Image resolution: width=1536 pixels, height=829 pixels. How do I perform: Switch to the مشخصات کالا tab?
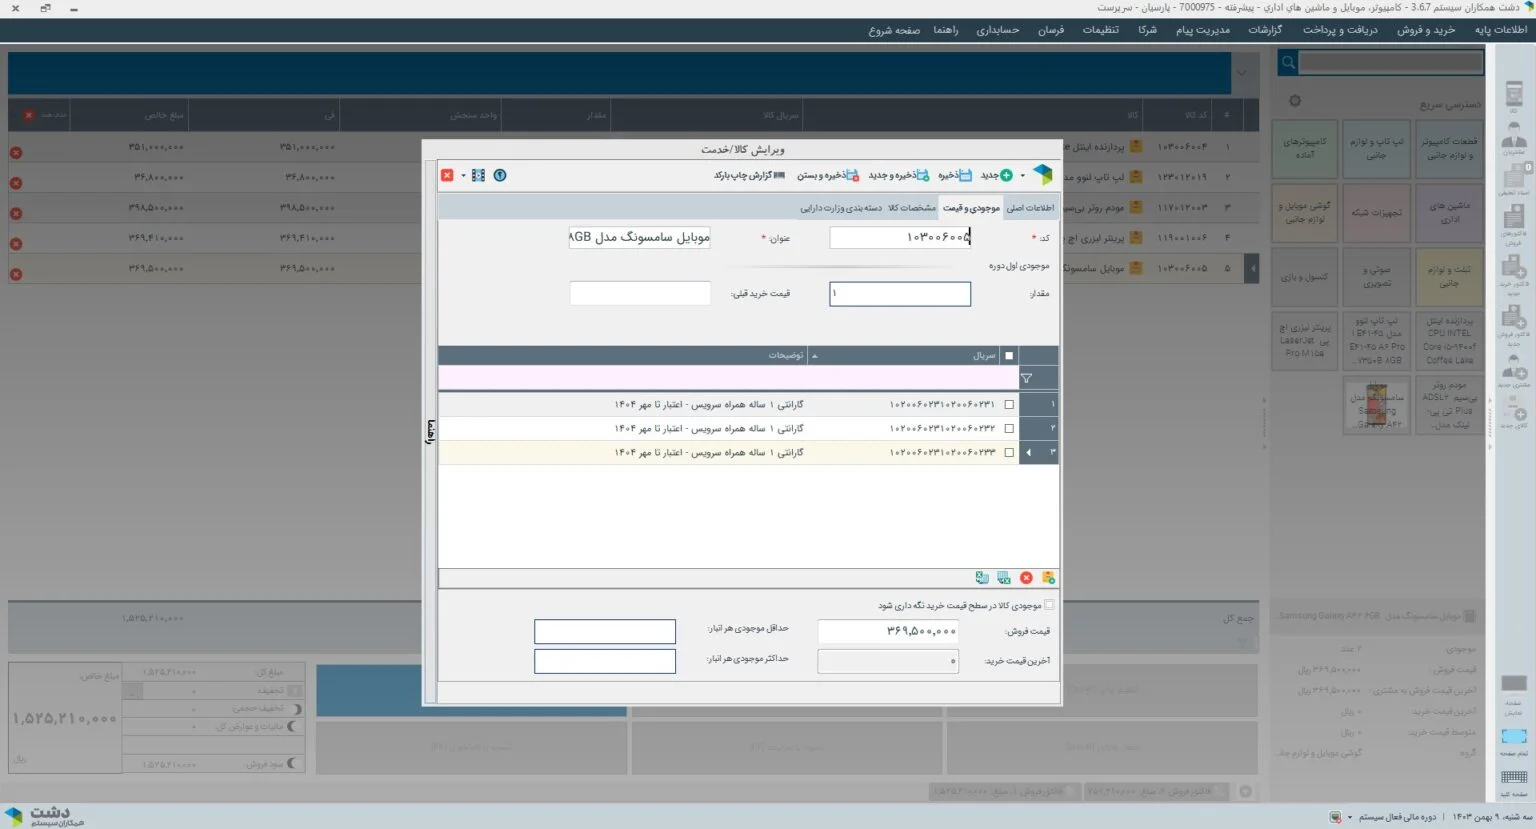coord(912,208)
